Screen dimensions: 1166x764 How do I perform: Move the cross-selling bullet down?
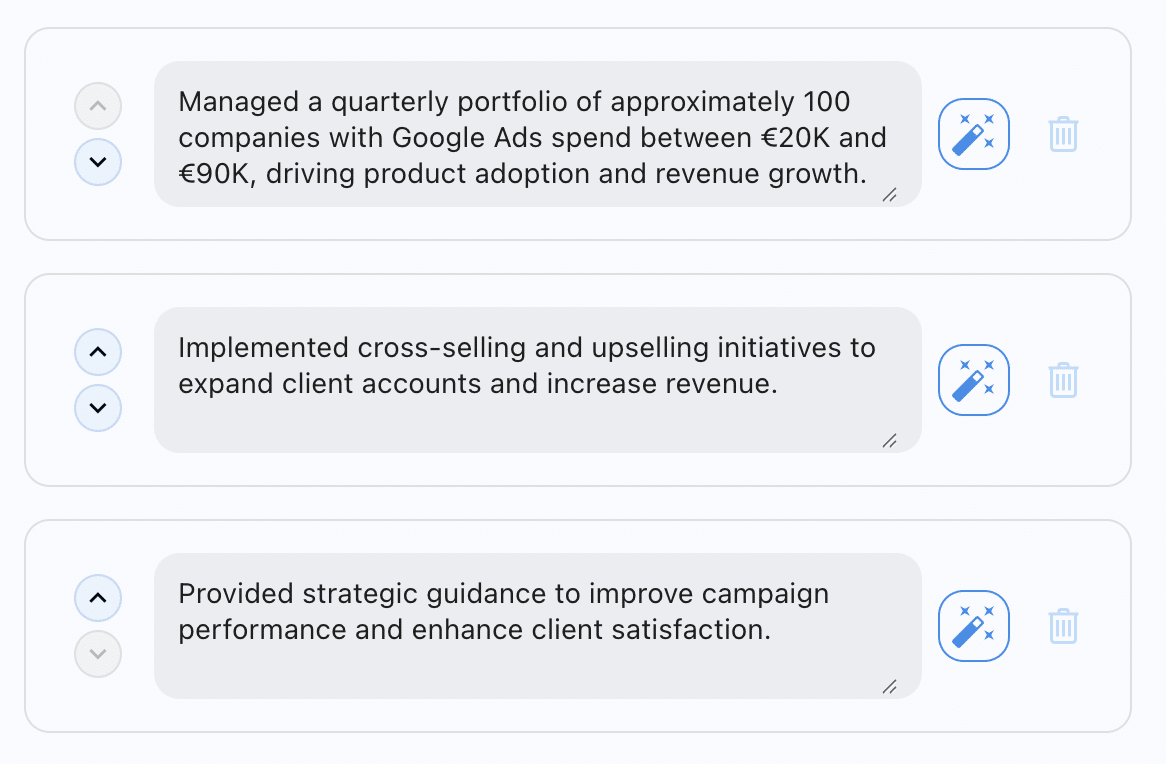click(x=98, y=408)
